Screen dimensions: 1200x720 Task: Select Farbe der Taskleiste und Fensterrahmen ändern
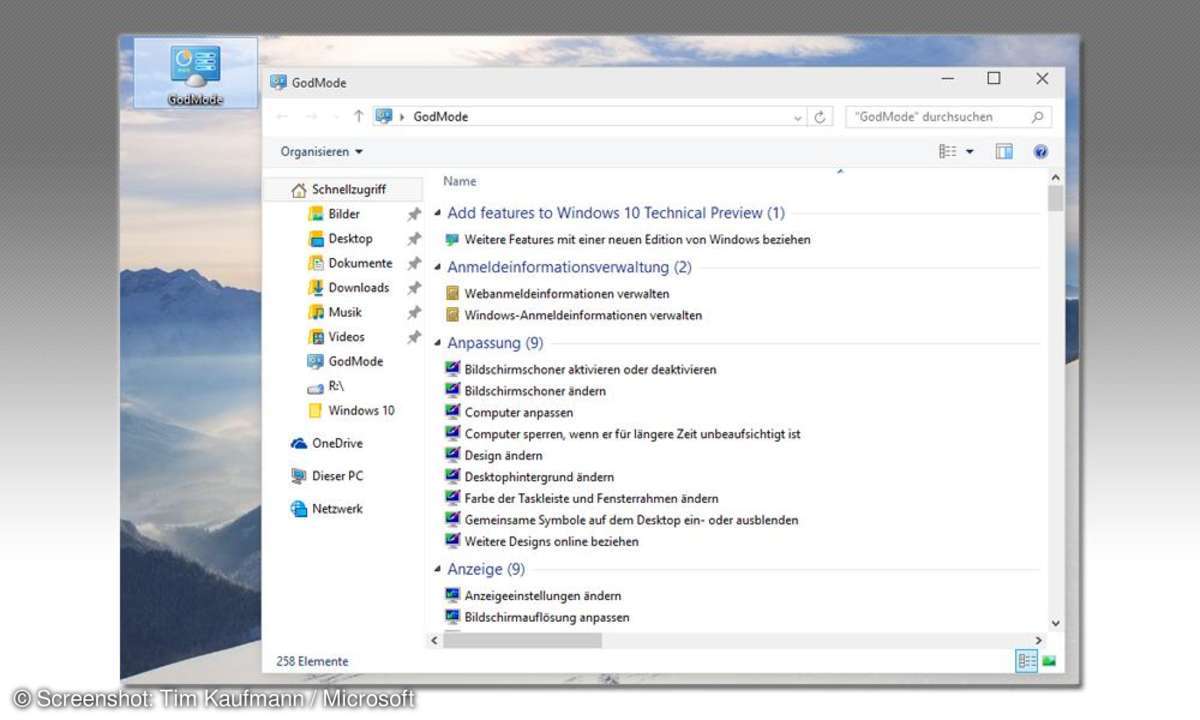point(591,498)
